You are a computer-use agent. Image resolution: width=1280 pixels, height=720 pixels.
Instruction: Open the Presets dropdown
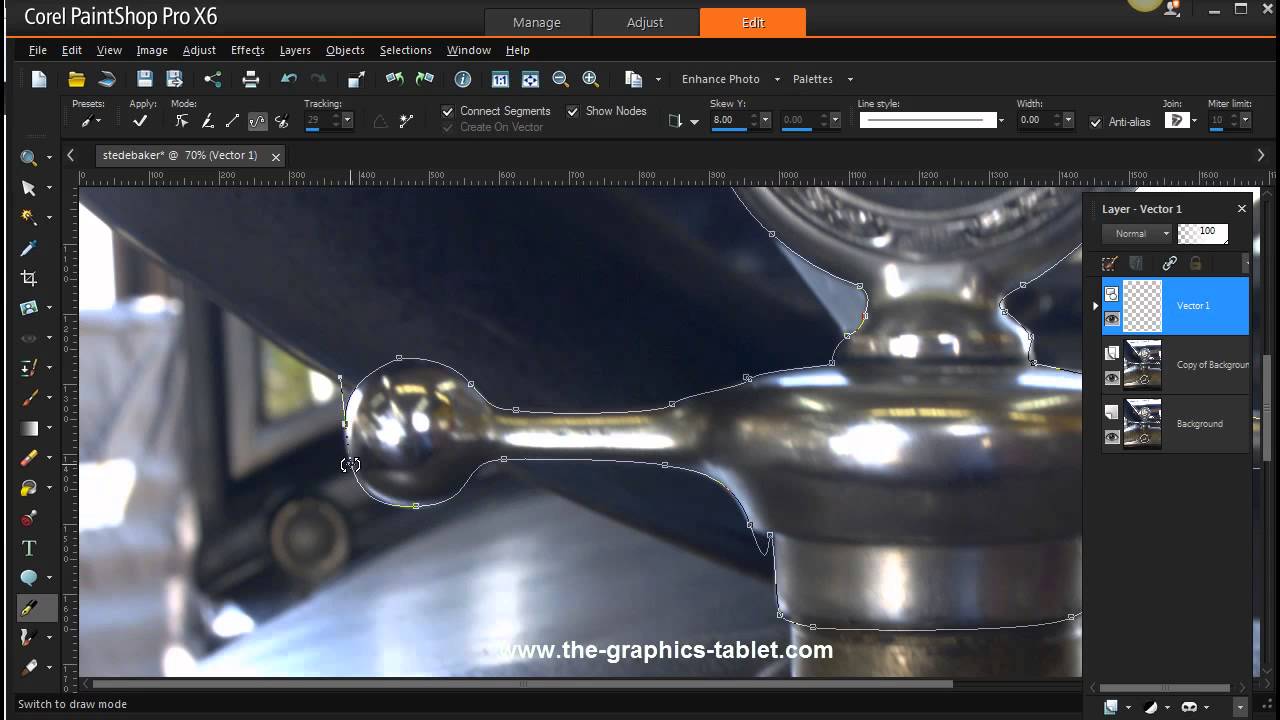coord(91,121)
